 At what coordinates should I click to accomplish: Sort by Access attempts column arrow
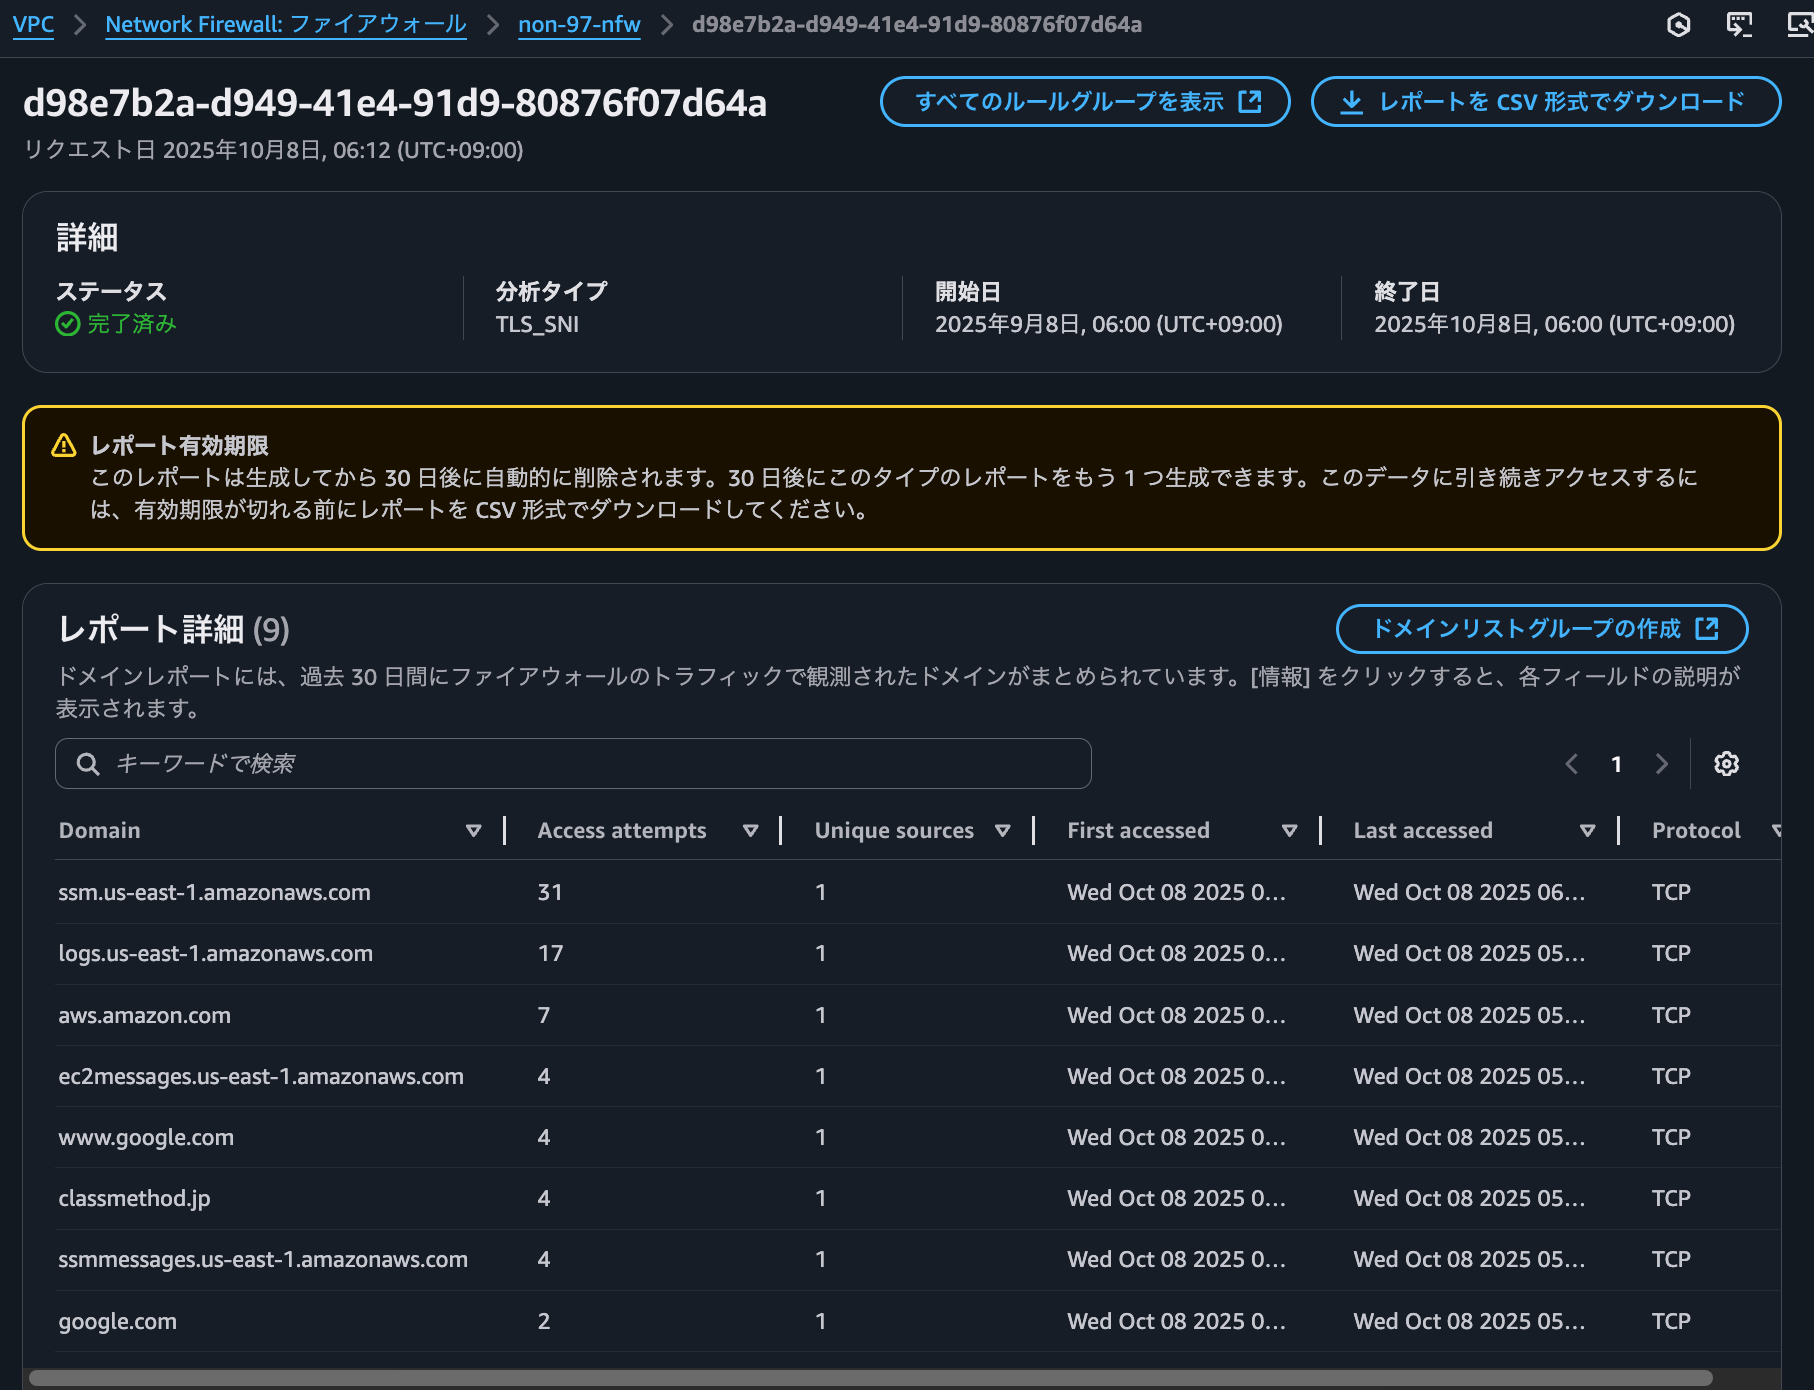[750, 831]
